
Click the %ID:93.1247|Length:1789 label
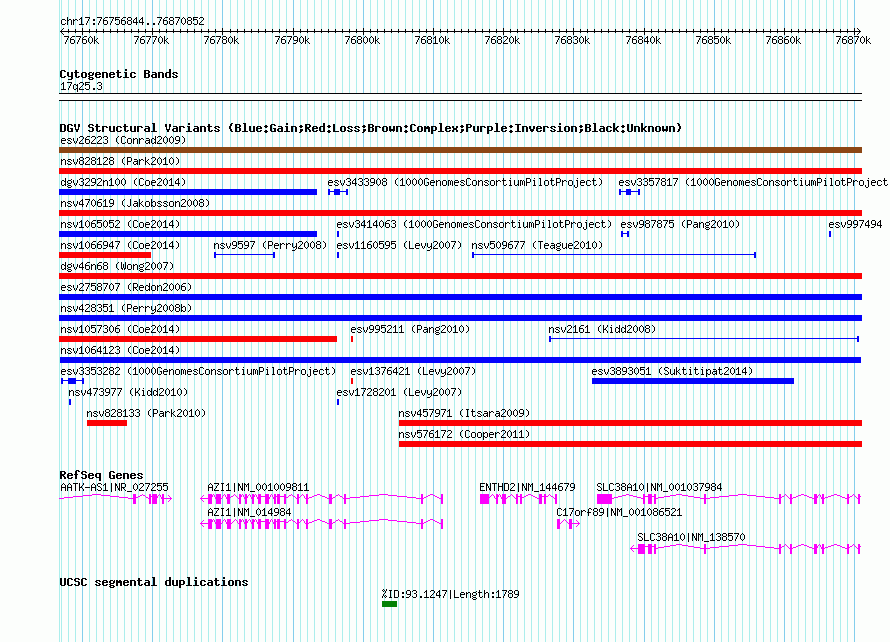pyautogui.click(x=451, y=594)
